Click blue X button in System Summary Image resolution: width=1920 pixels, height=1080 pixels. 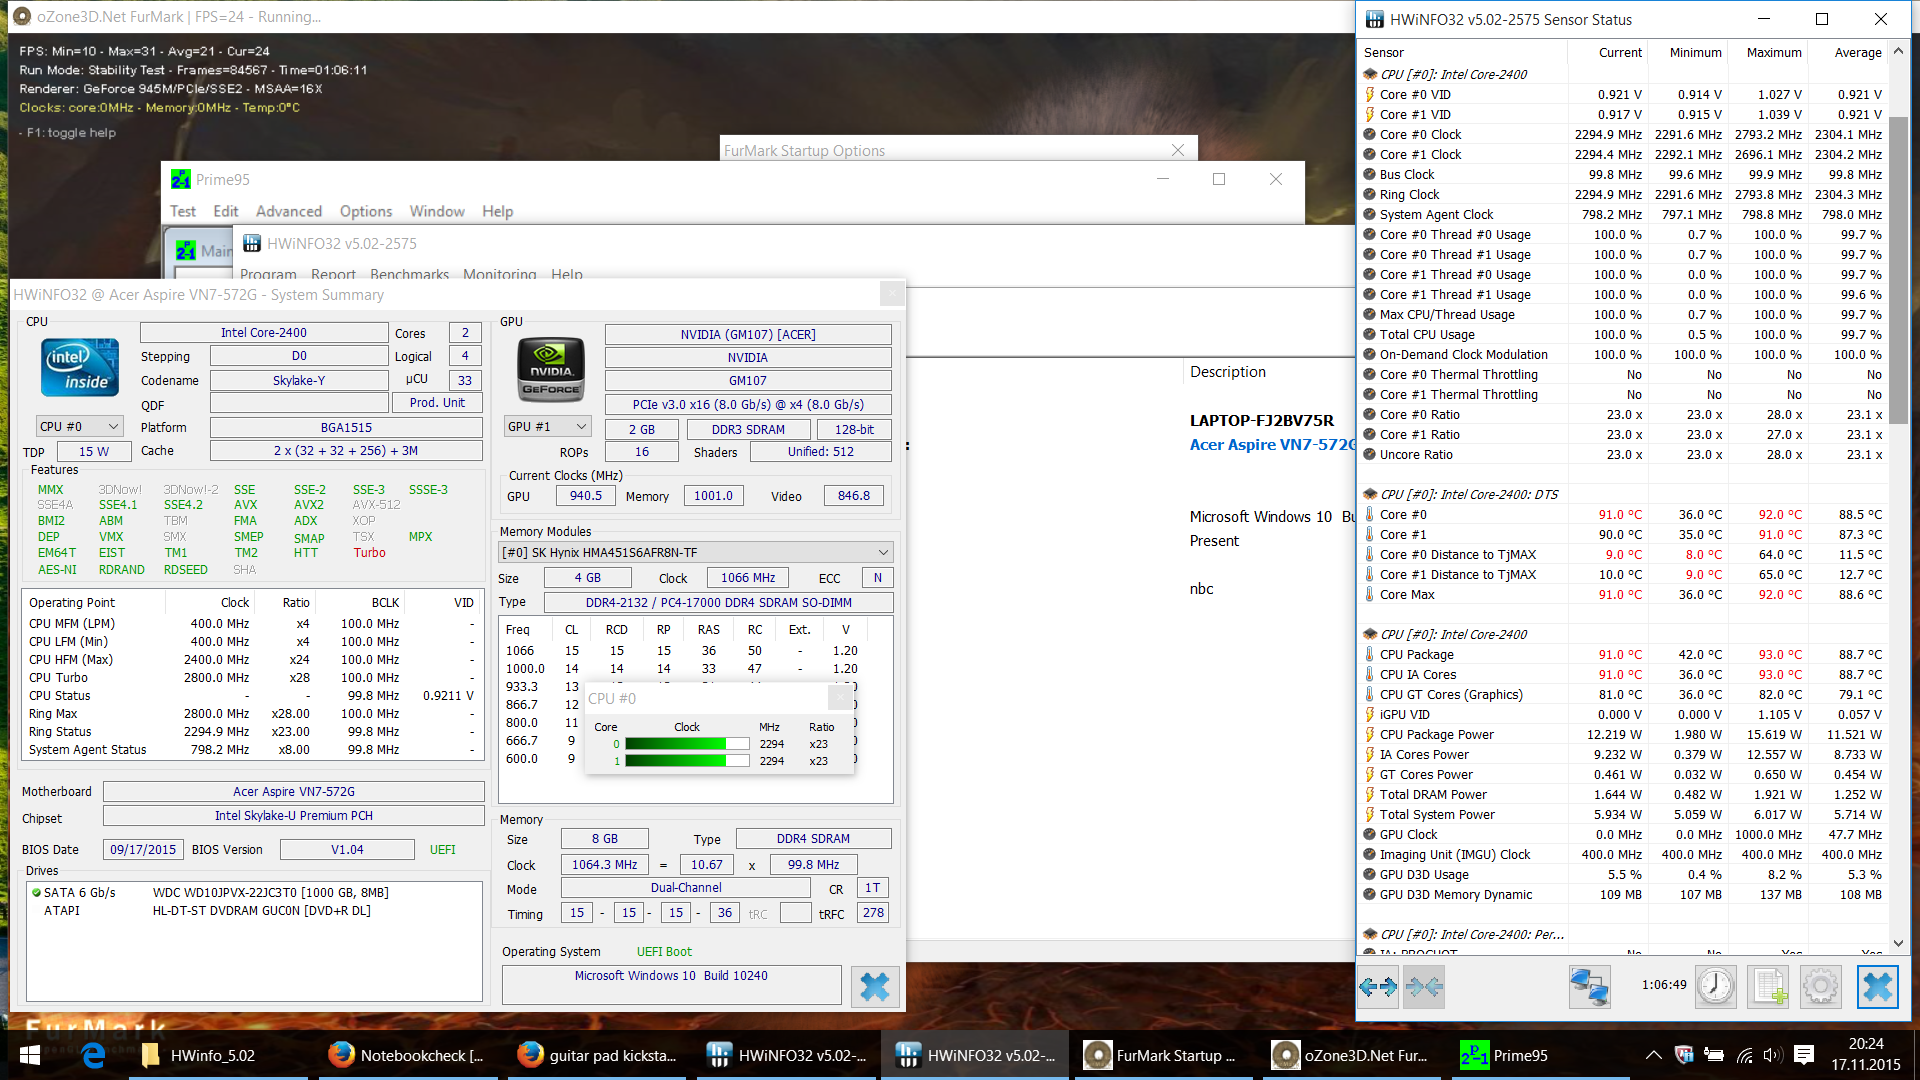pyautogui.click(x=874, y=987)
